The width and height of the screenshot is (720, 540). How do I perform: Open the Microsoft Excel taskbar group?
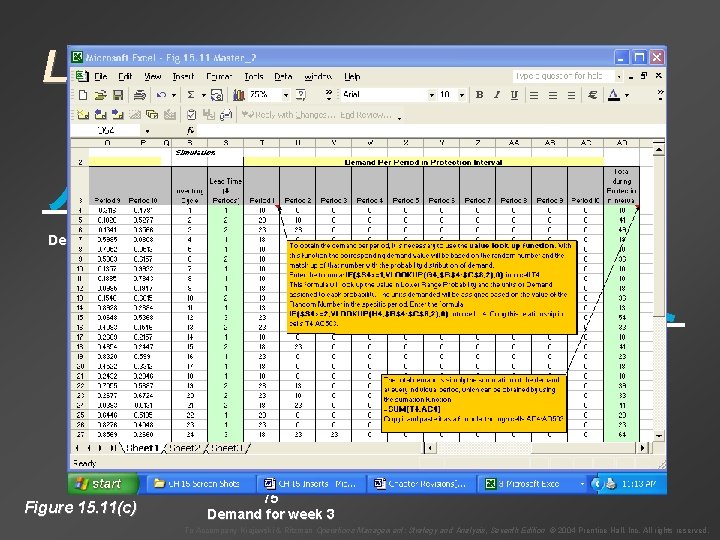click(533, 484)
